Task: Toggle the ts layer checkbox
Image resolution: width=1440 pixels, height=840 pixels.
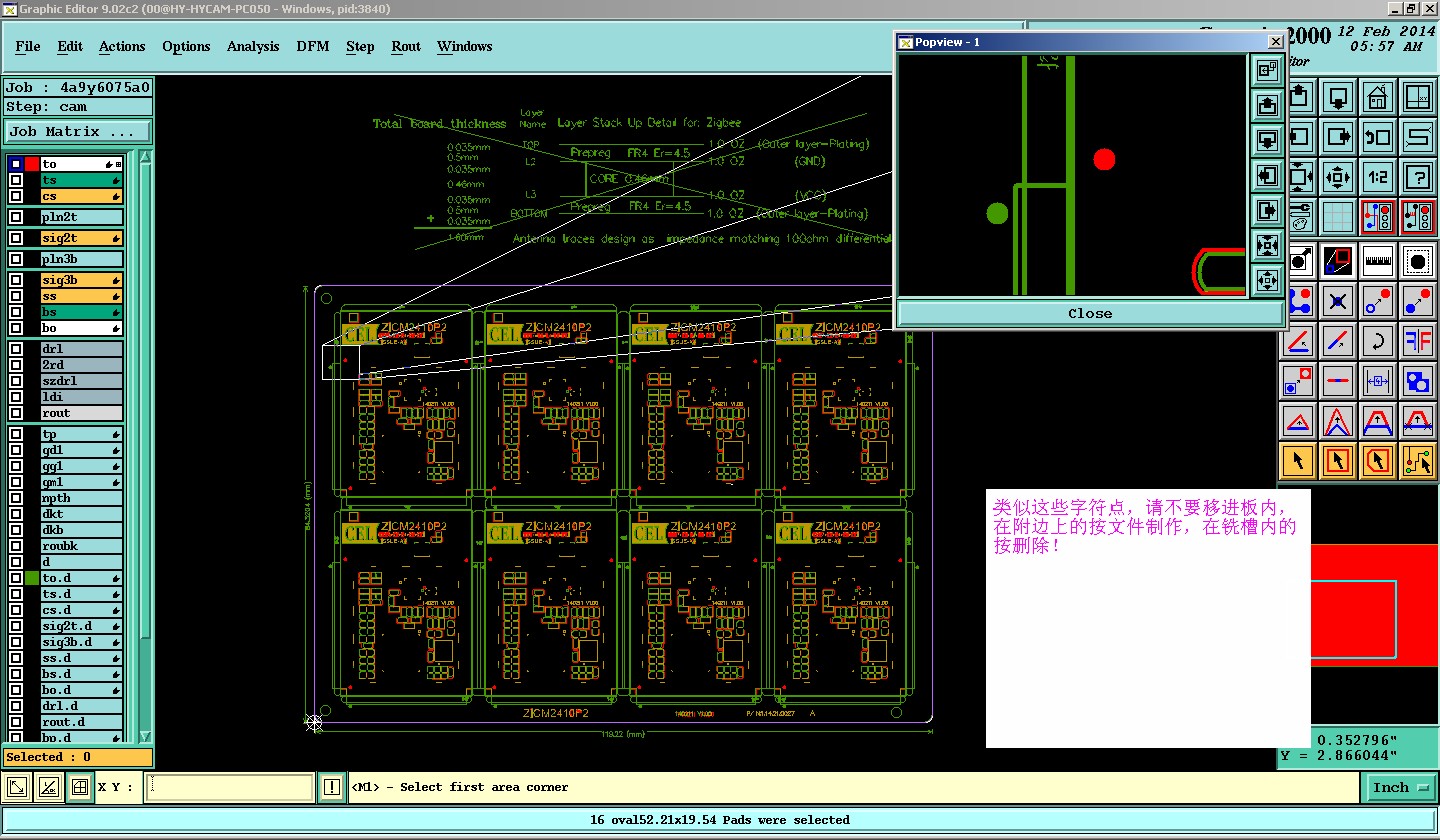Action: (16, 180)
